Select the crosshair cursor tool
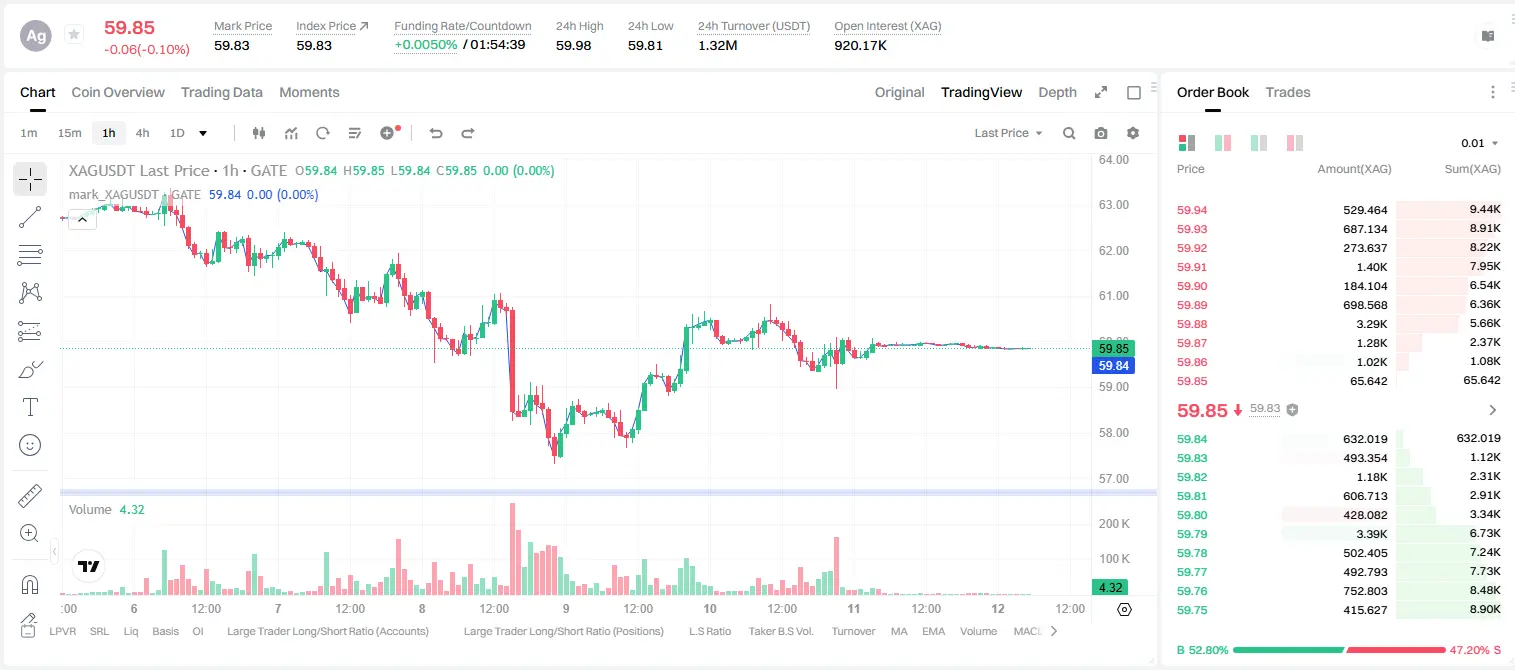This screenshot has height=670, width=1515. coord(30,179)
